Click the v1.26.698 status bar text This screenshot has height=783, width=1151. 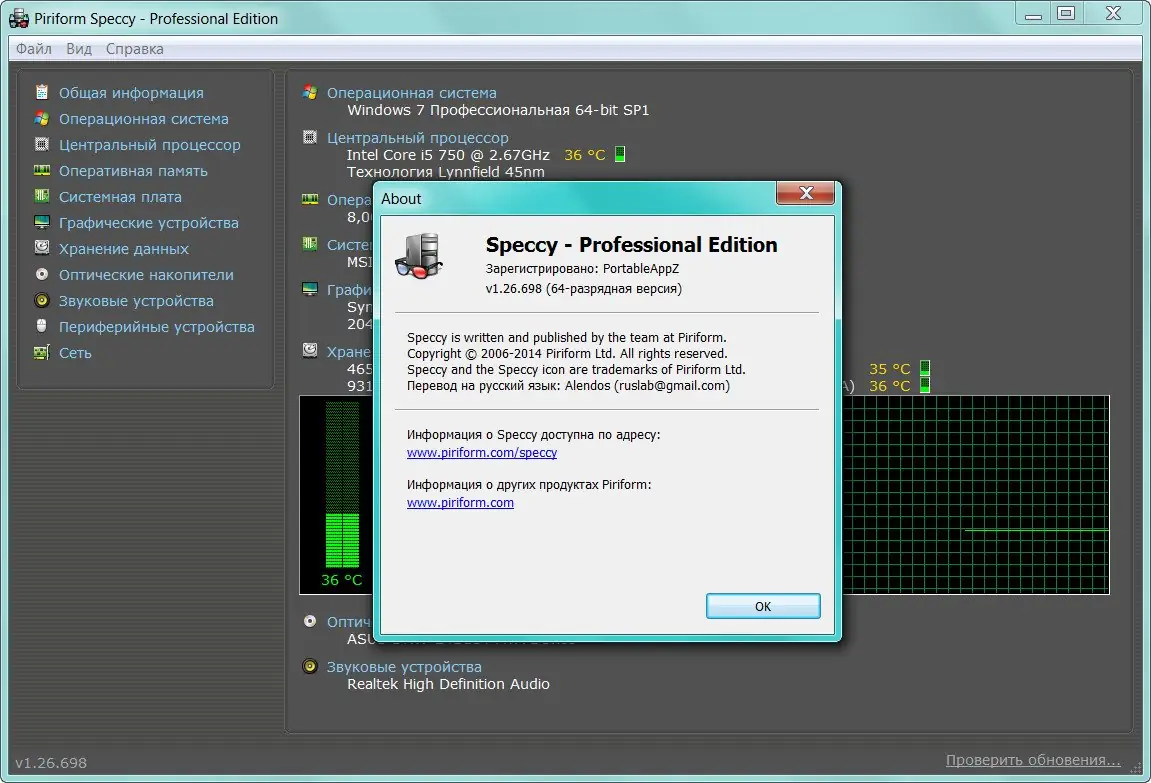click(51, 763)
